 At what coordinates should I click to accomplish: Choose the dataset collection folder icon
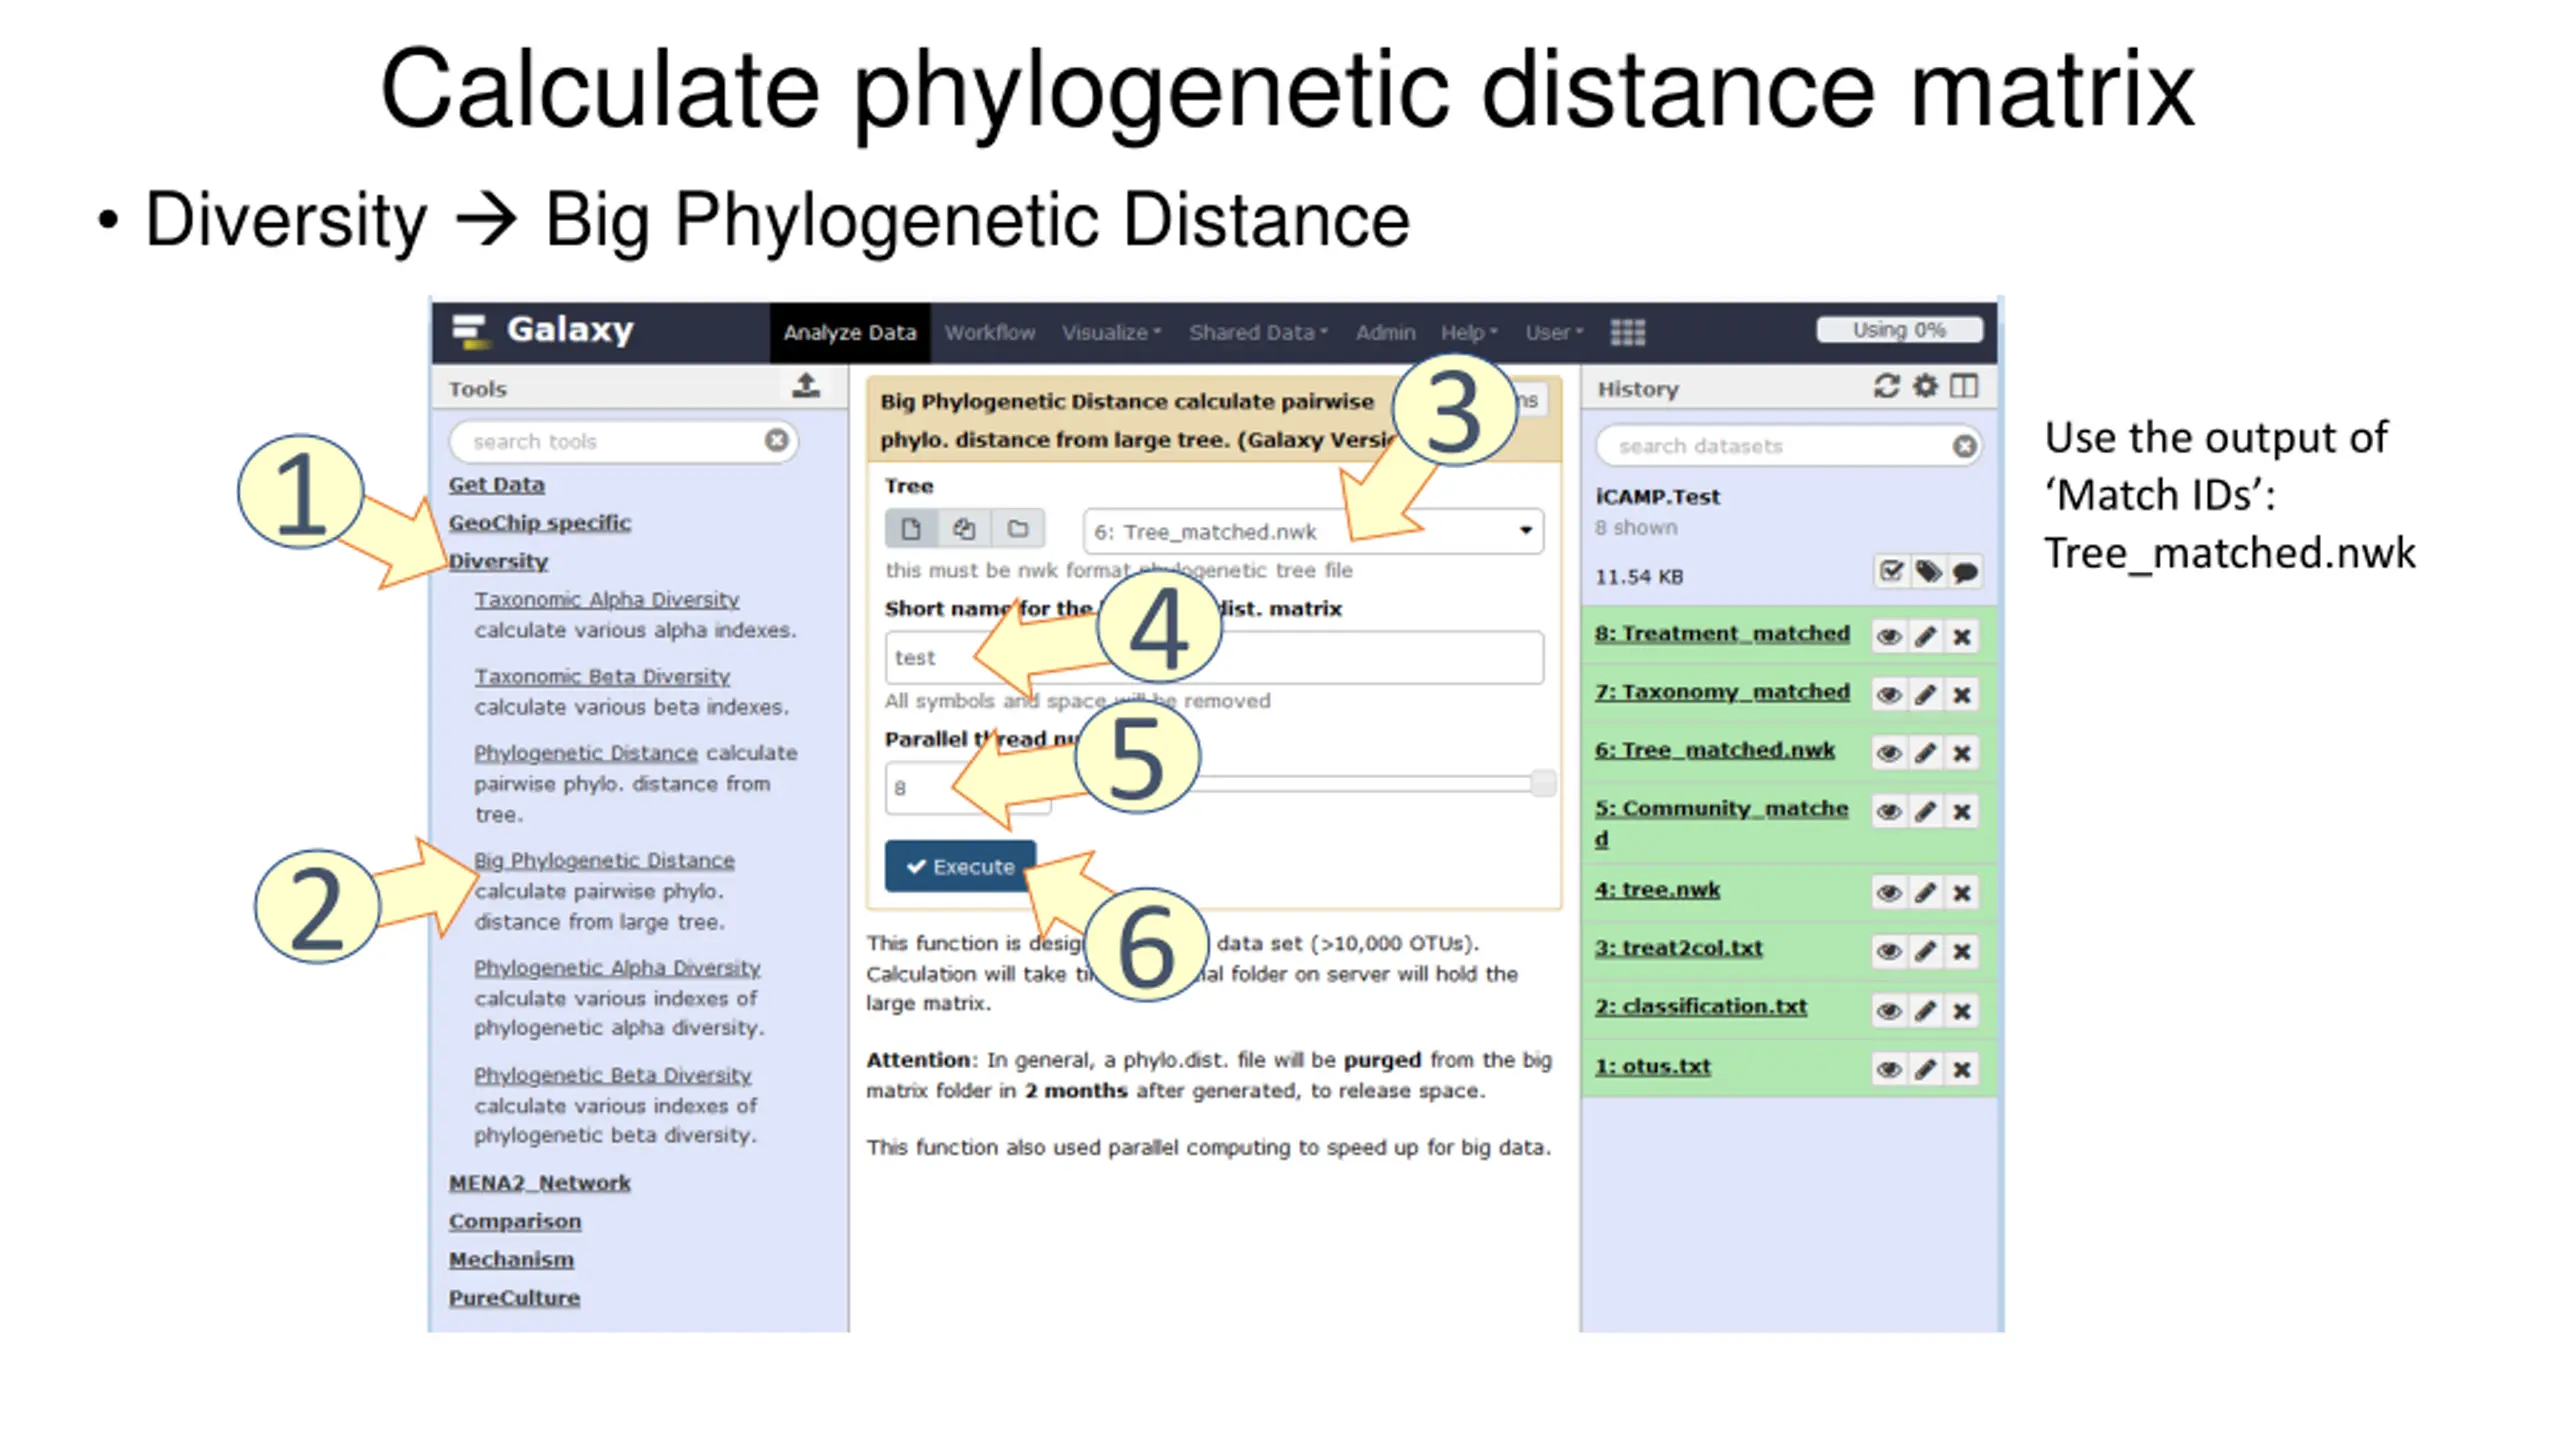[1017, 529]
